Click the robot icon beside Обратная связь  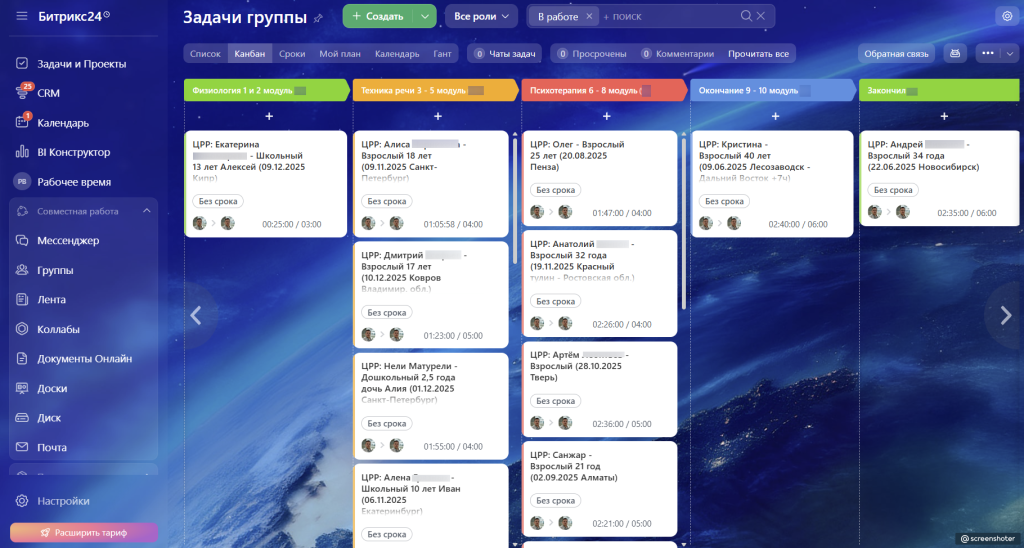(955, 54)
